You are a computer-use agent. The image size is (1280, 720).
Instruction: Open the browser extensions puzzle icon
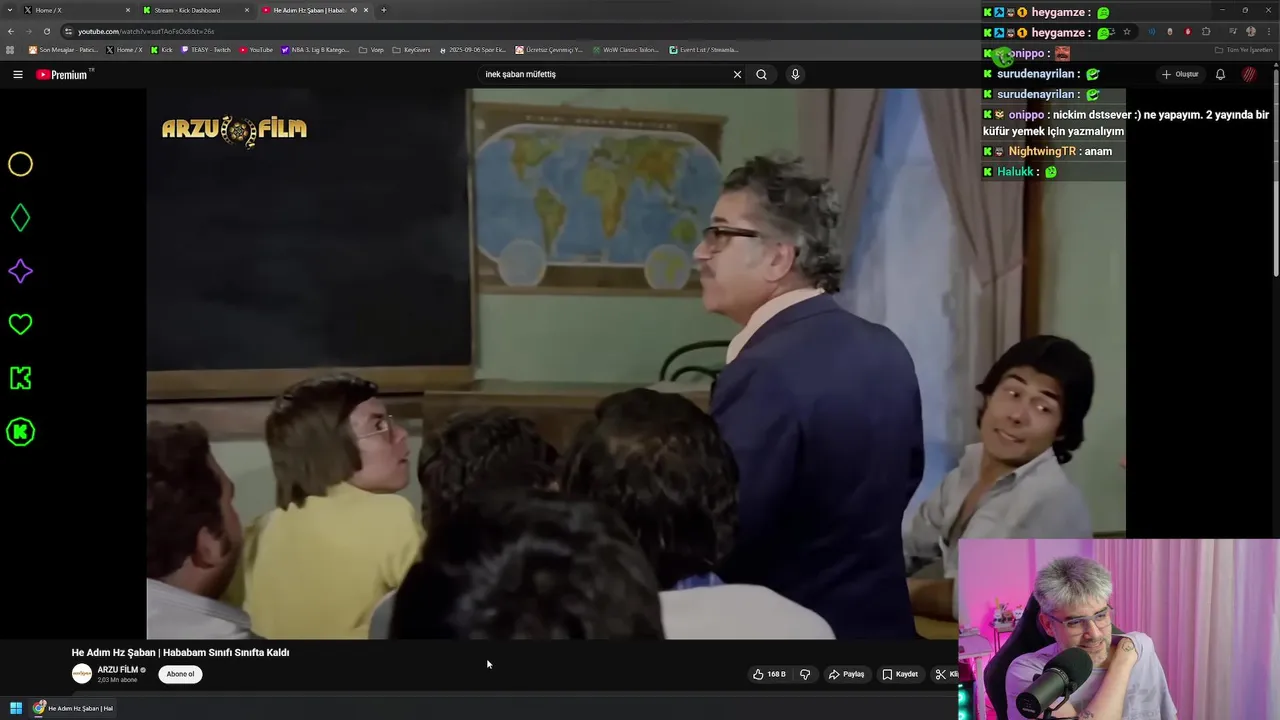pyautogui.click(x=1206, y=31)
